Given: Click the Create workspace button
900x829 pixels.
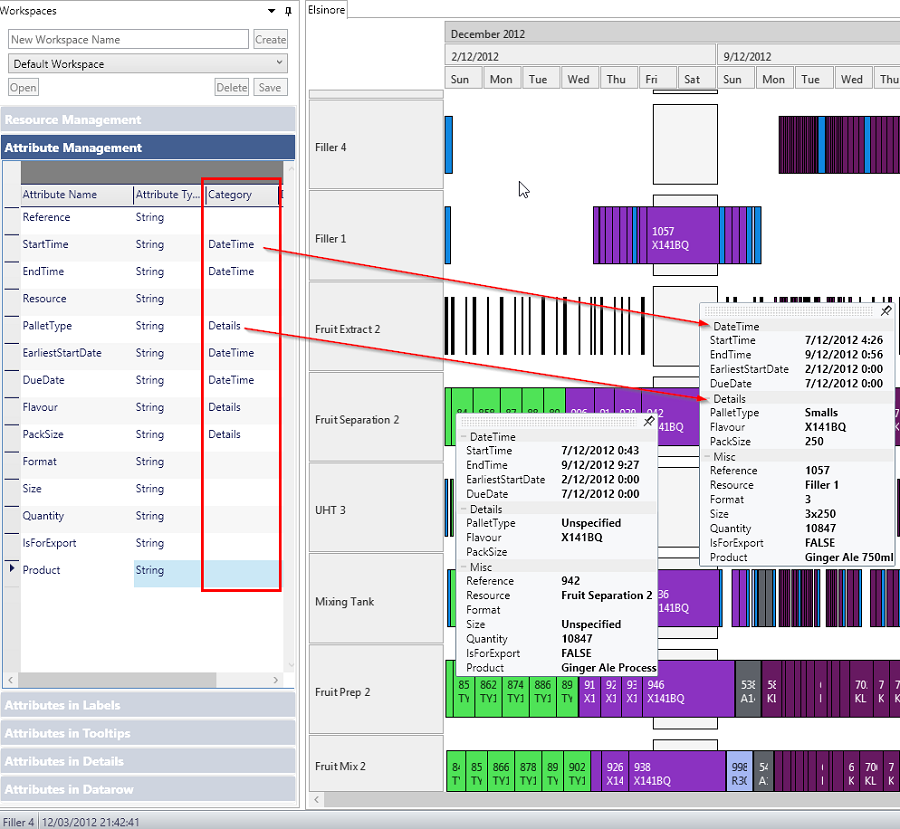Looking at the screenshot, I should click(x=270, y=40).
